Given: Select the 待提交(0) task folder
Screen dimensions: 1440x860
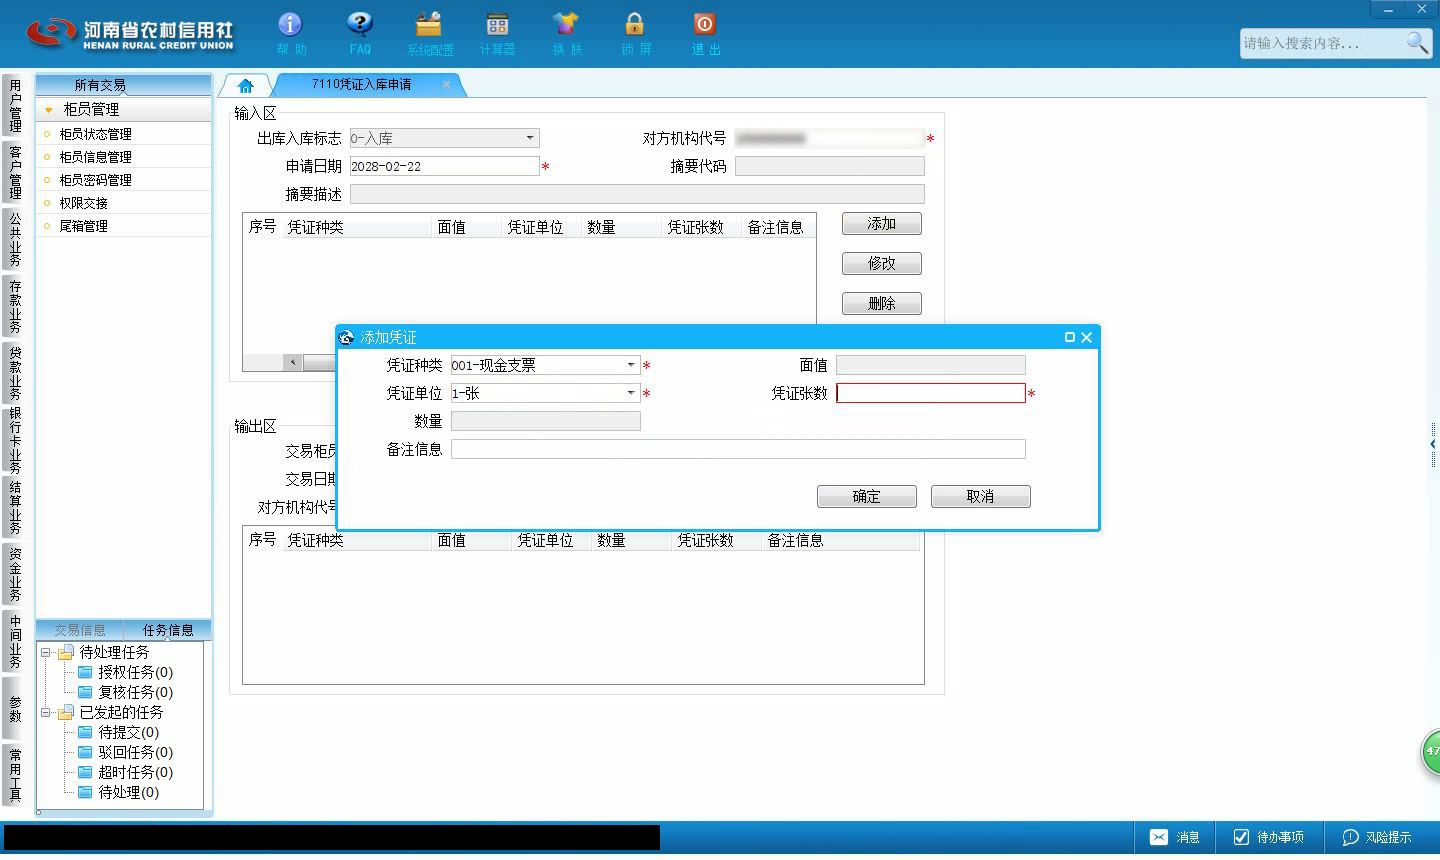Looking at the screenshot, I should click(118, 732).
